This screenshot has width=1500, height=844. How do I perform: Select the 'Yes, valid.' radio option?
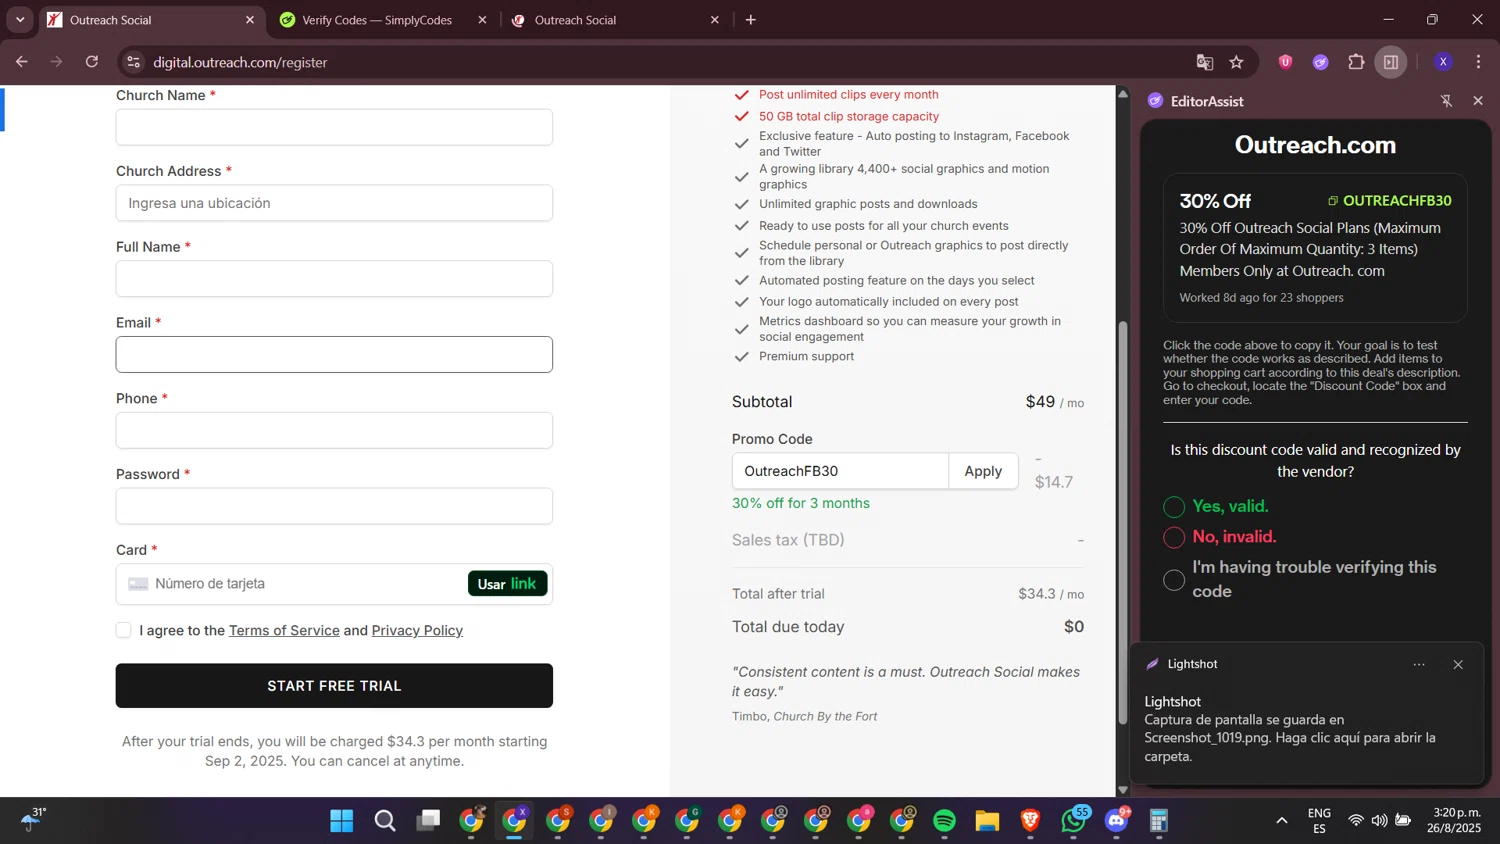point(1174,507)
